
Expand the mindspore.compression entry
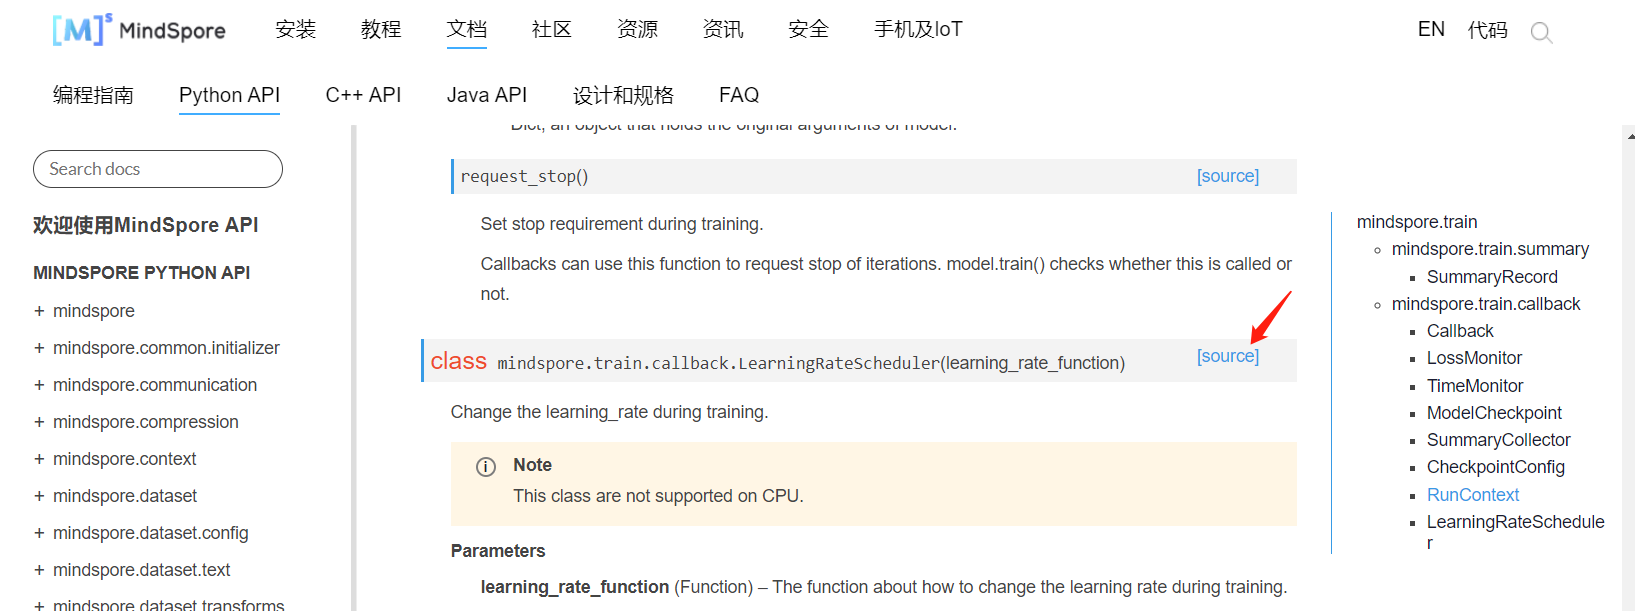point(39,422)
